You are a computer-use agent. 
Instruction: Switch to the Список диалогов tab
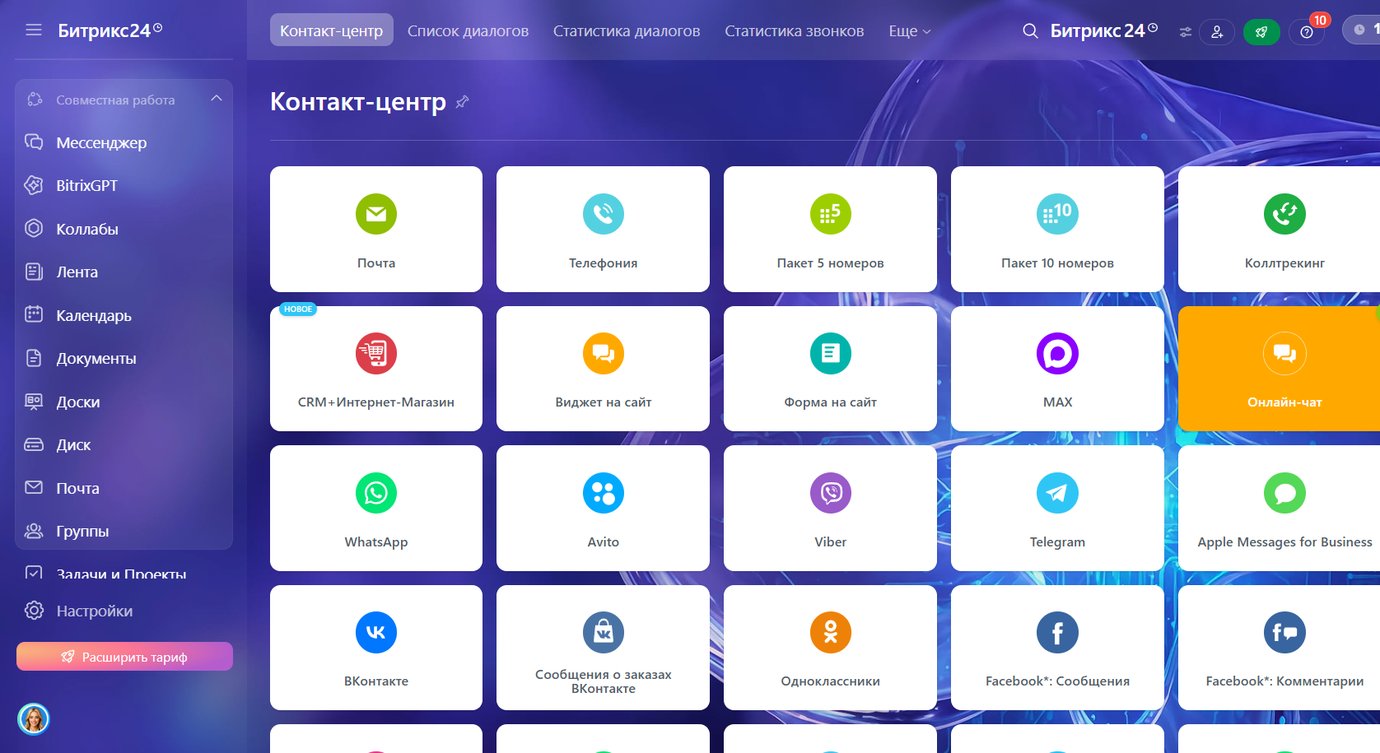tap(468, 31)
